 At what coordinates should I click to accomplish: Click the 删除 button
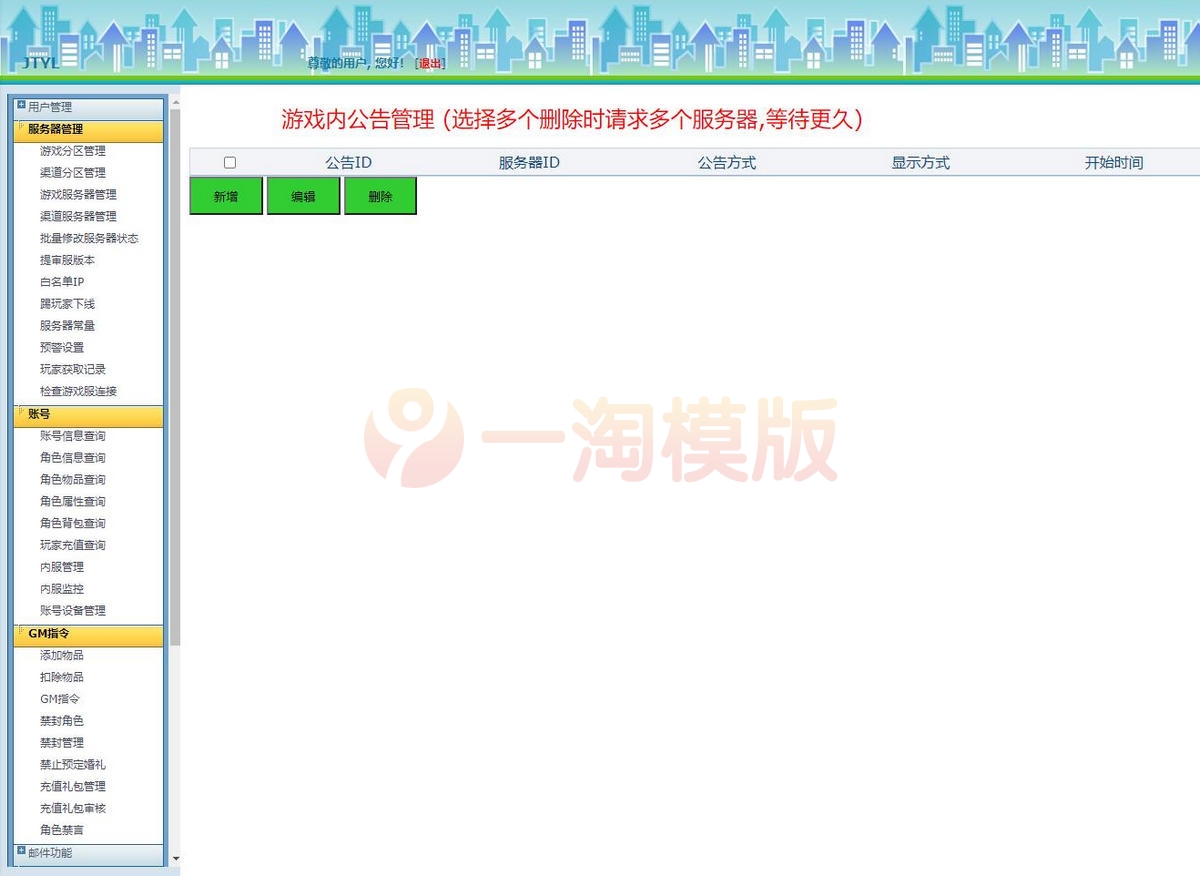pyautogui.click(x=380, y=195)
